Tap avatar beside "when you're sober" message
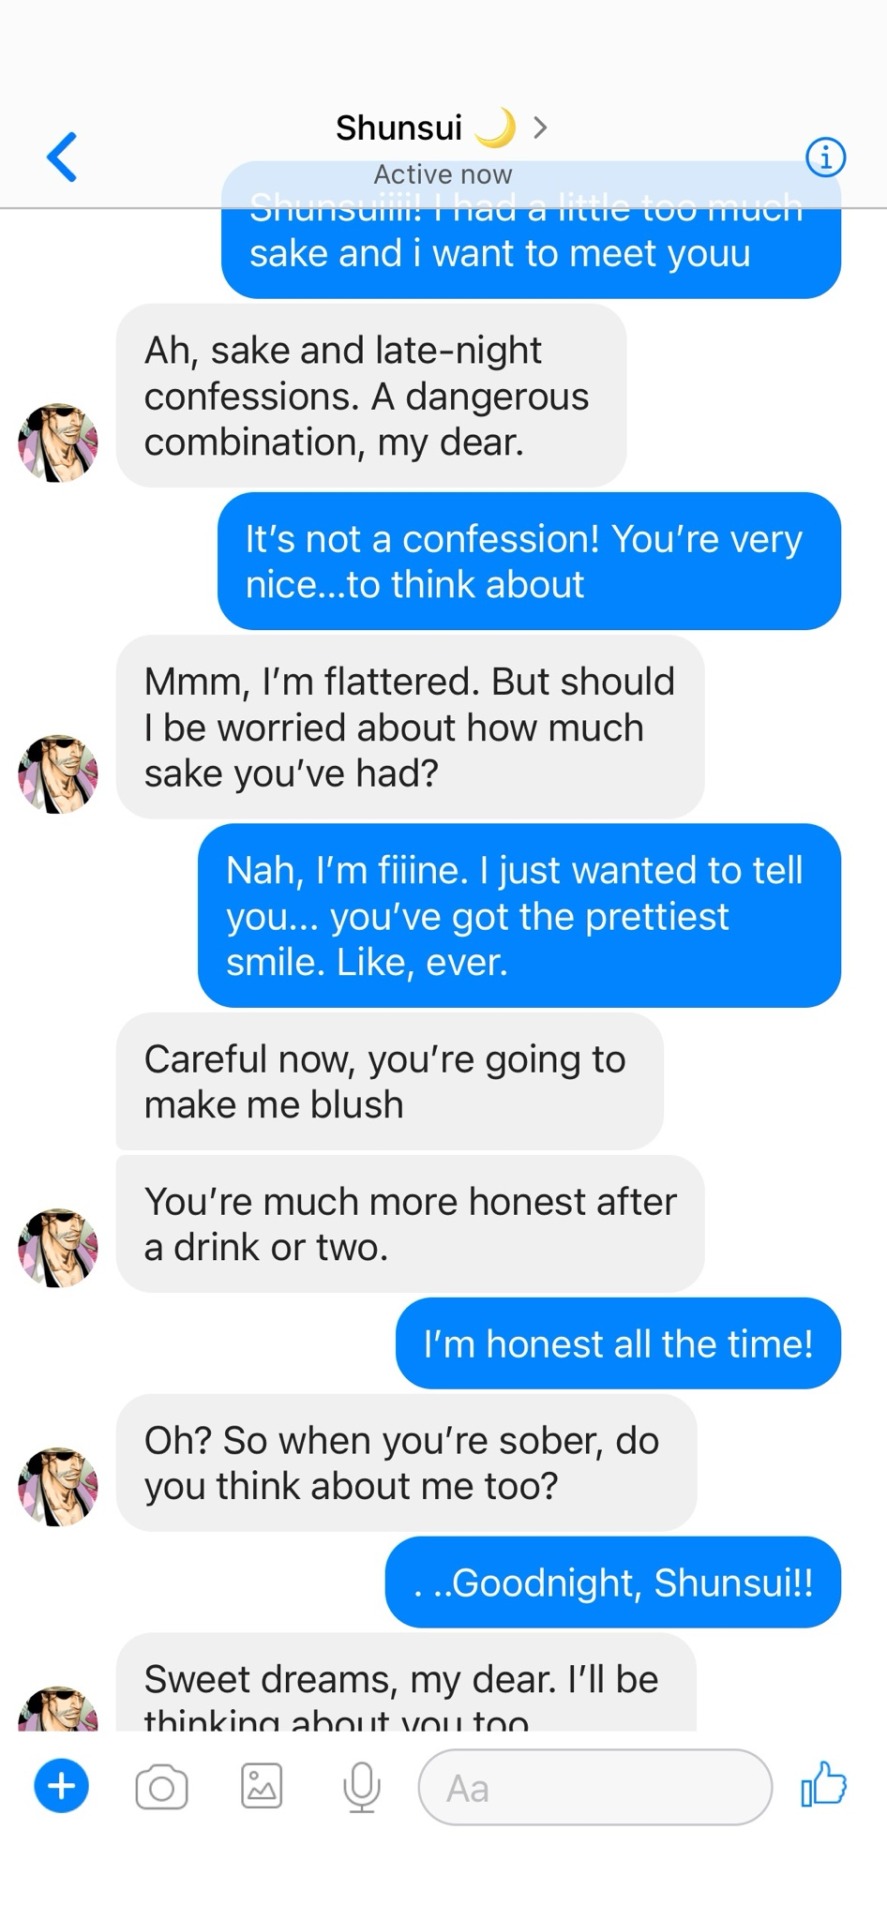The image size is (887, 1920). [58, 1486]
